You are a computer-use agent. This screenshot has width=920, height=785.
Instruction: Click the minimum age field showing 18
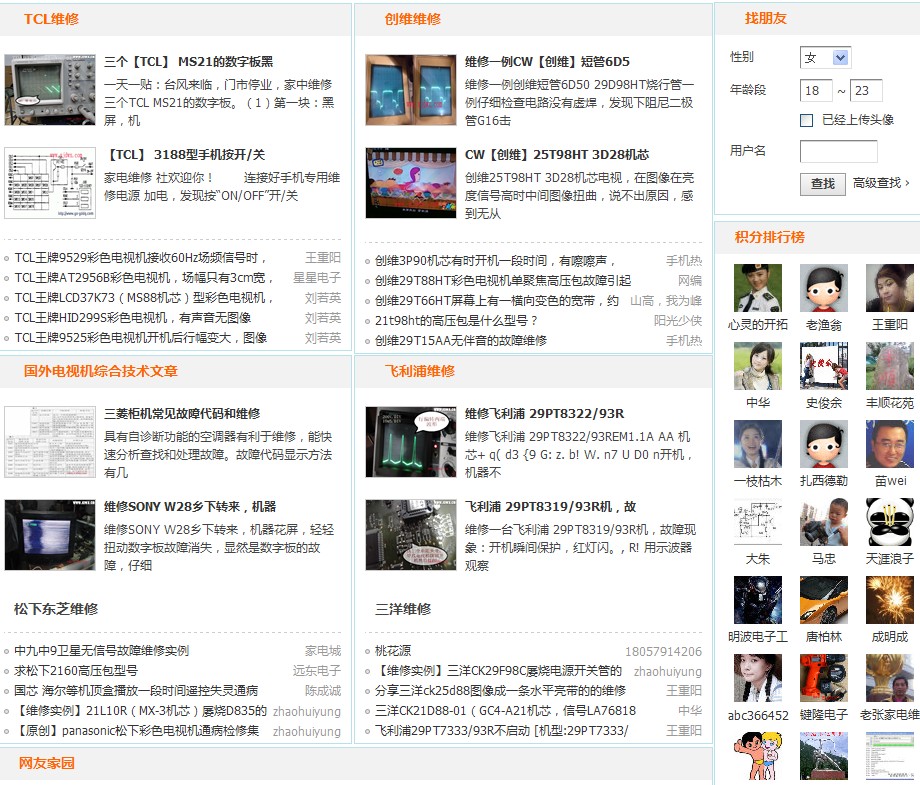(x=816, y=90)
